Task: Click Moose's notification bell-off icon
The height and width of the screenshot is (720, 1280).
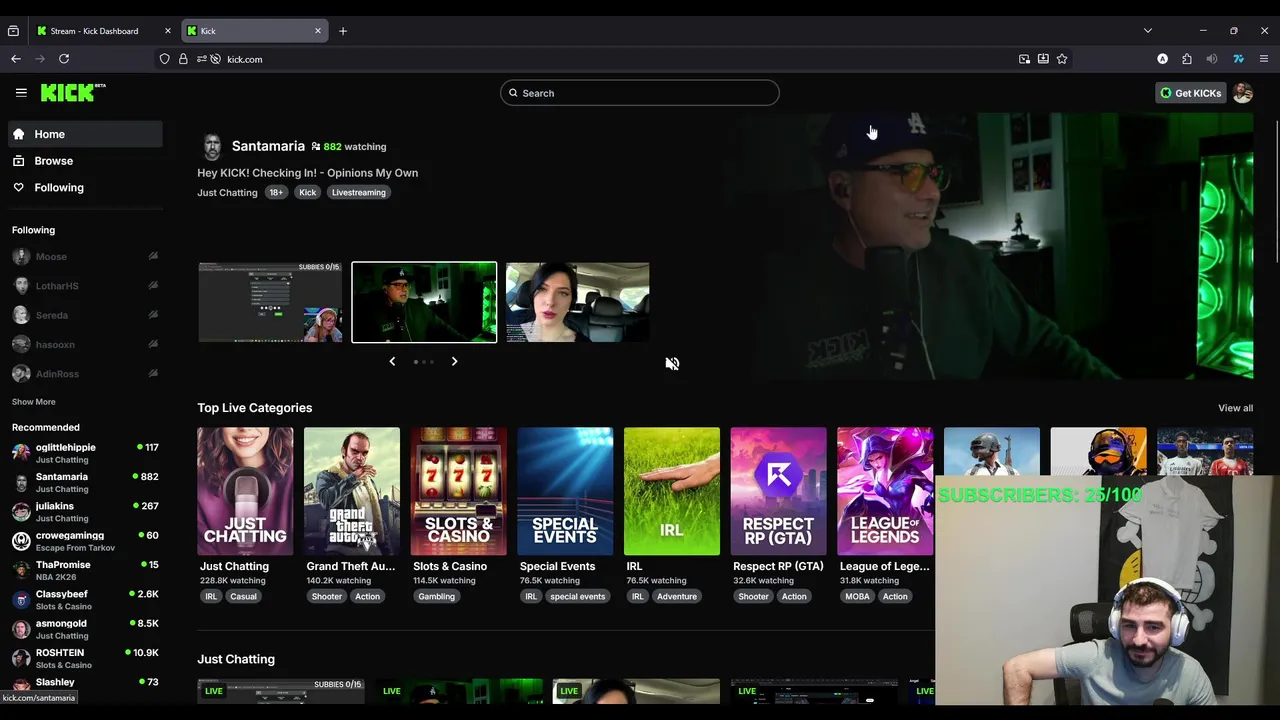Action: (153, 256)
